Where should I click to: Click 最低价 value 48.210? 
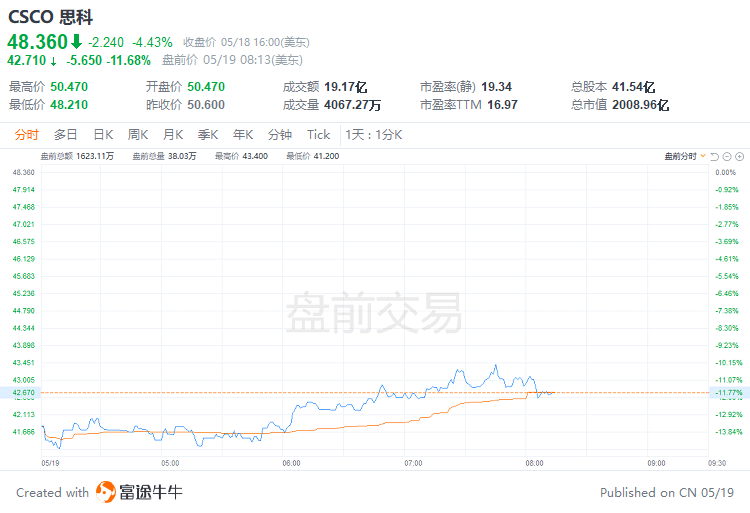(x=69, y=105)
